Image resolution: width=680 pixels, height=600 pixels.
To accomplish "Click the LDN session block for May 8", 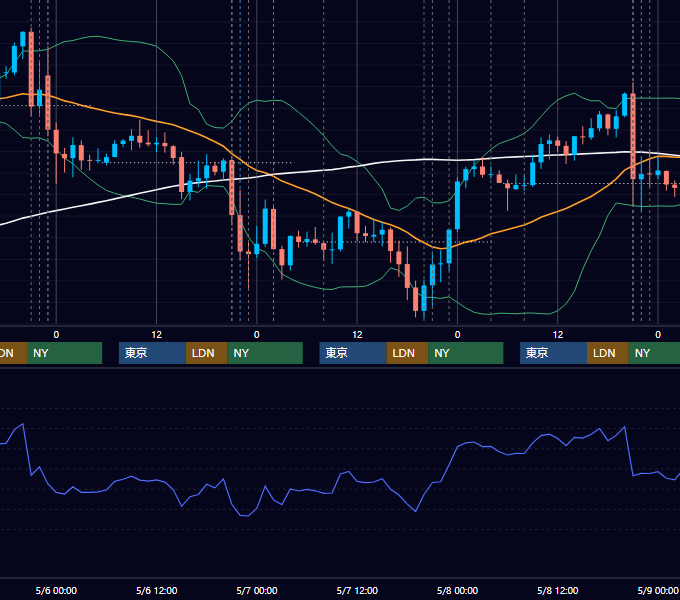I will point(608,353).
